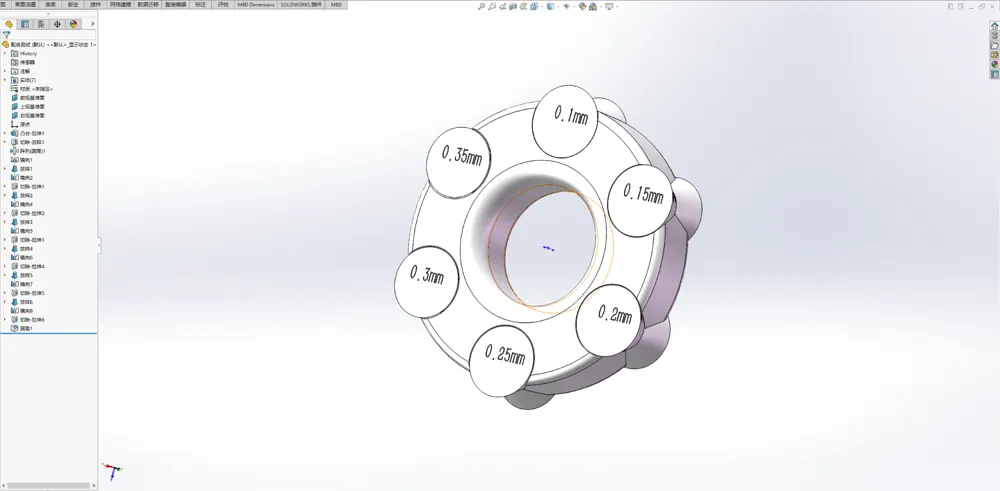Screen dimensions: 1000x491
Task: Expand the History folder
Action: click(5, 54)
